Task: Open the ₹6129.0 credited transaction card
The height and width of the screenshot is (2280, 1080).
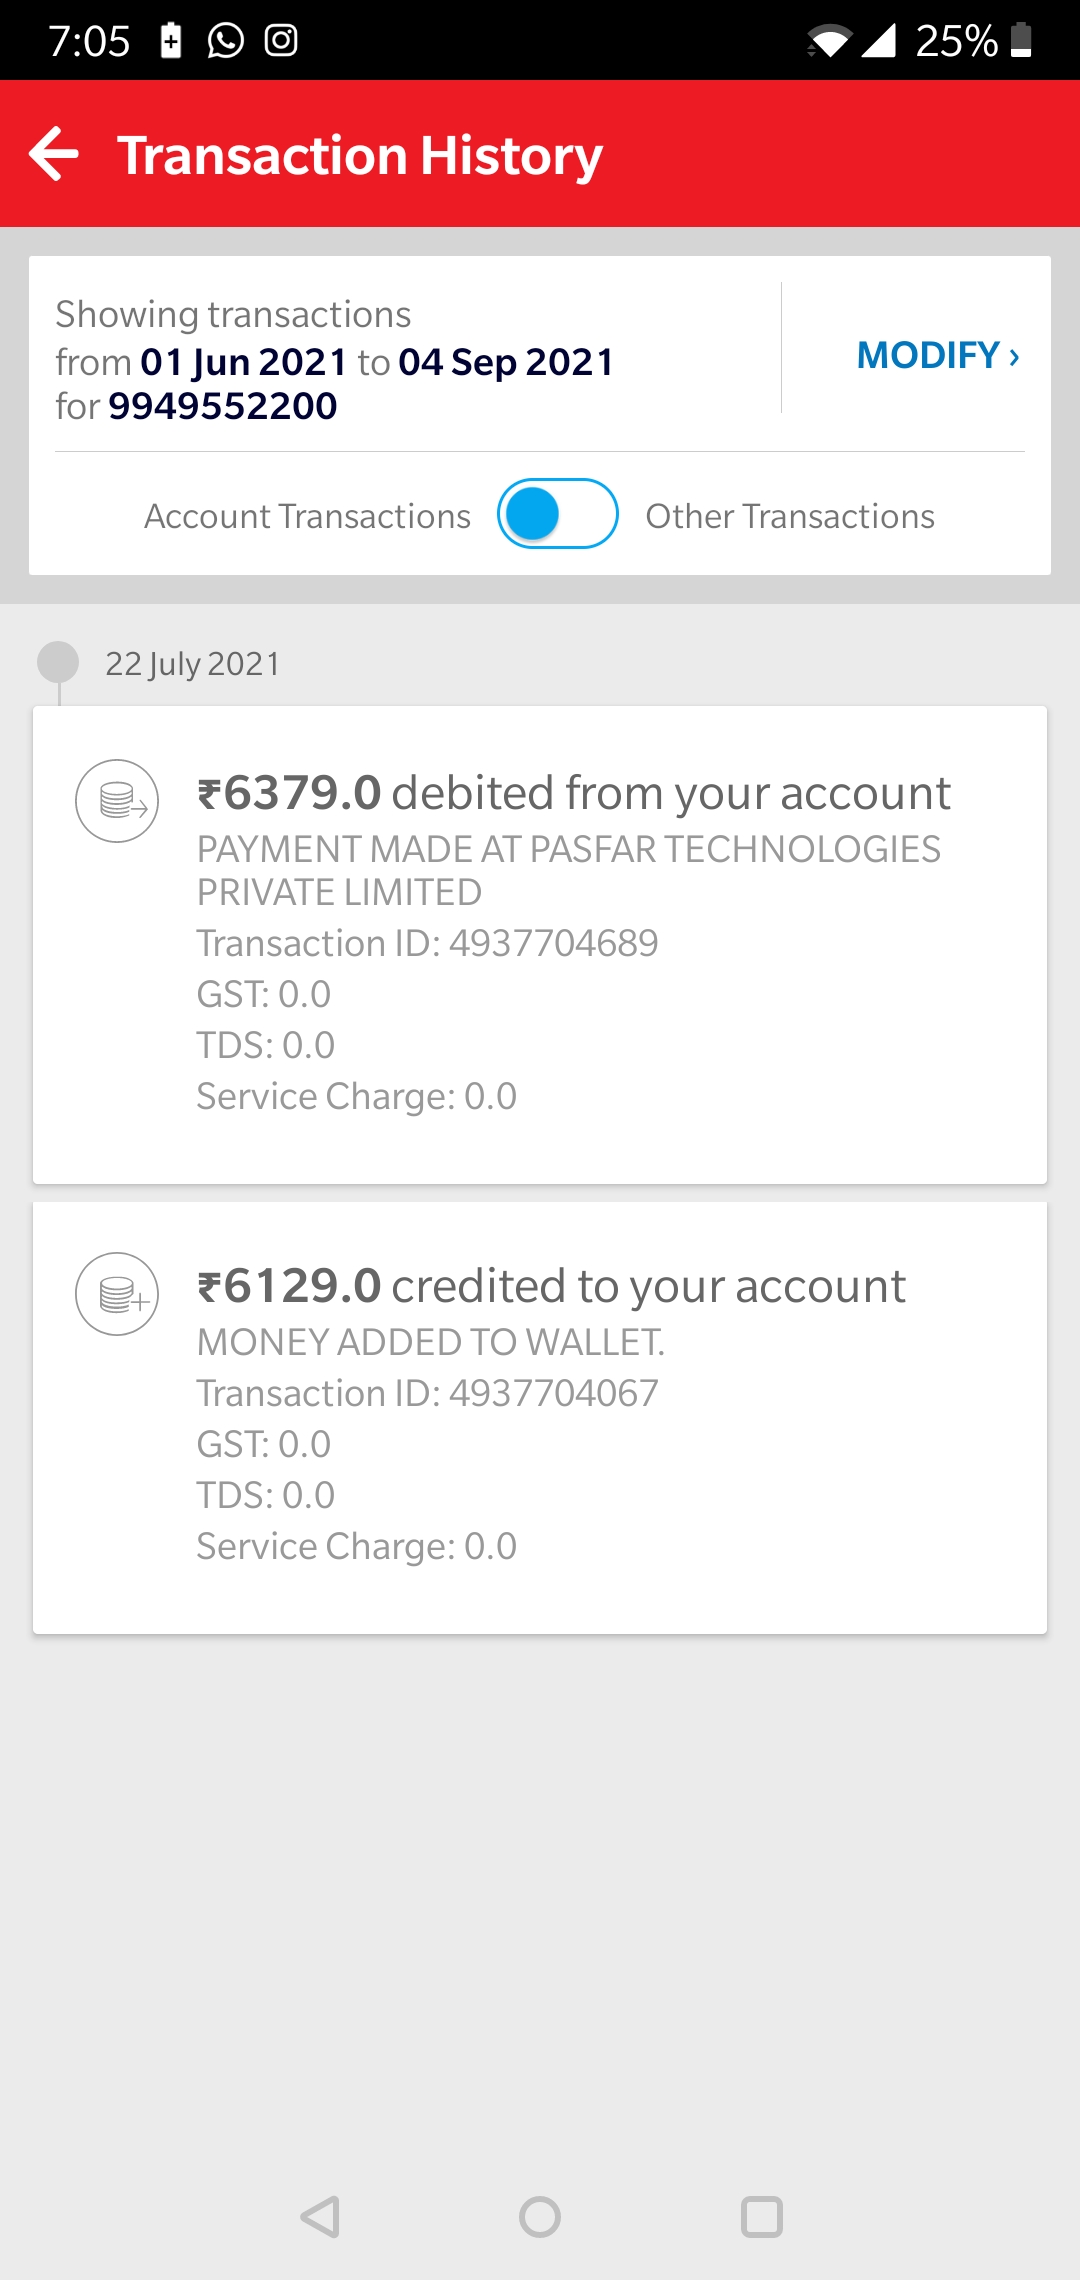Action: [540, 1418]
